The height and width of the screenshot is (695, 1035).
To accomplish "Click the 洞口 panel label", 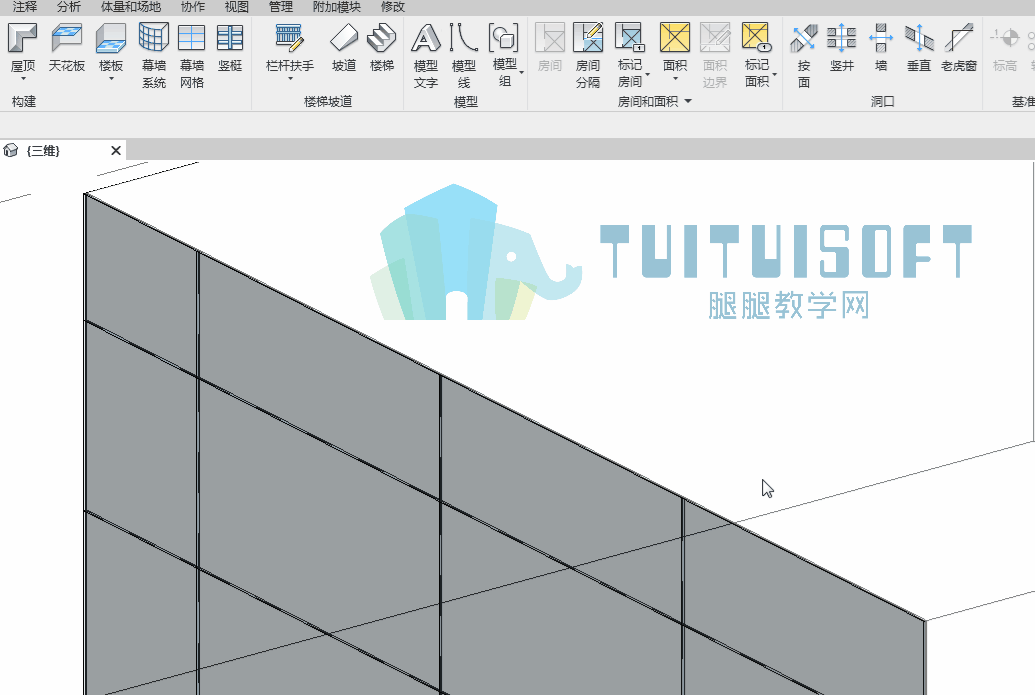I will pos(882,101).
